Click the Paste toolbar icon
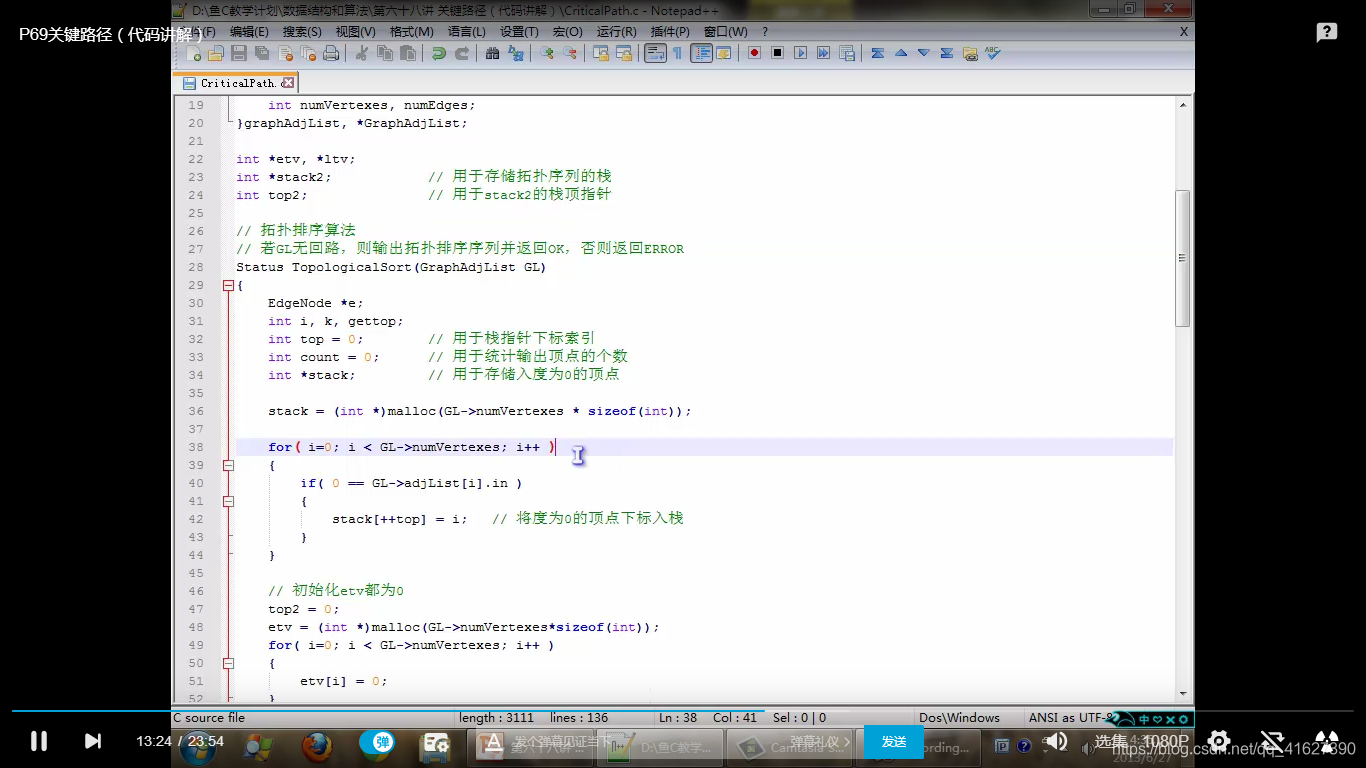The image size is (1366, 768). pos(407,53)
